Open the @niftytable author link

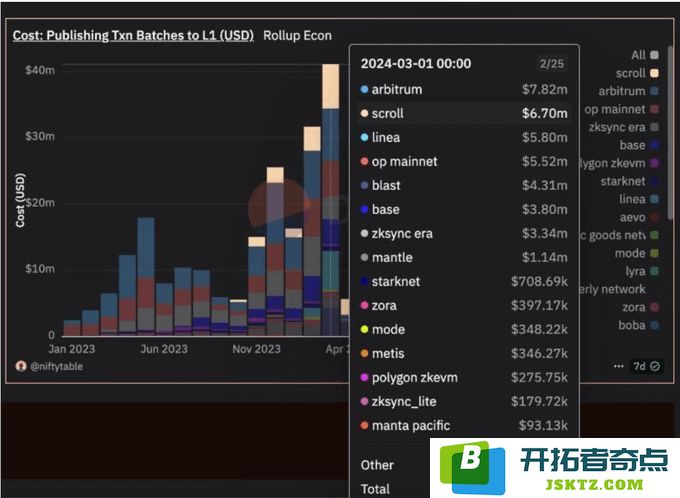coord(56,367)
